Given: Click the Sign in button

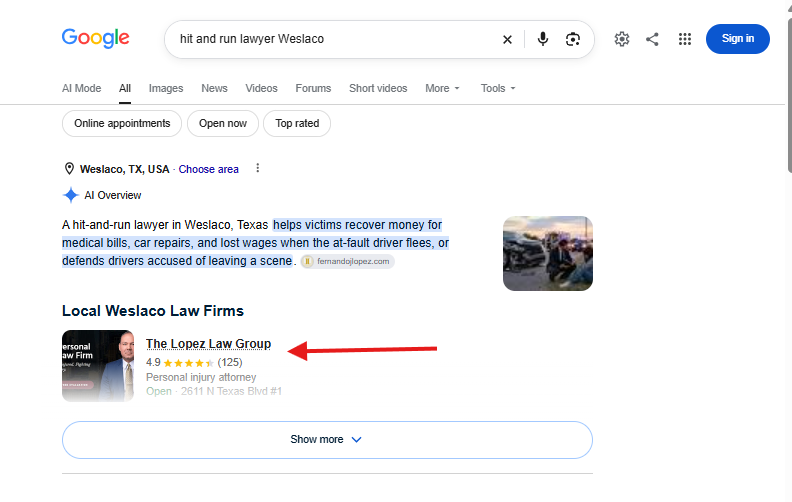Looking at the screenshot, I should coord(737,39).
